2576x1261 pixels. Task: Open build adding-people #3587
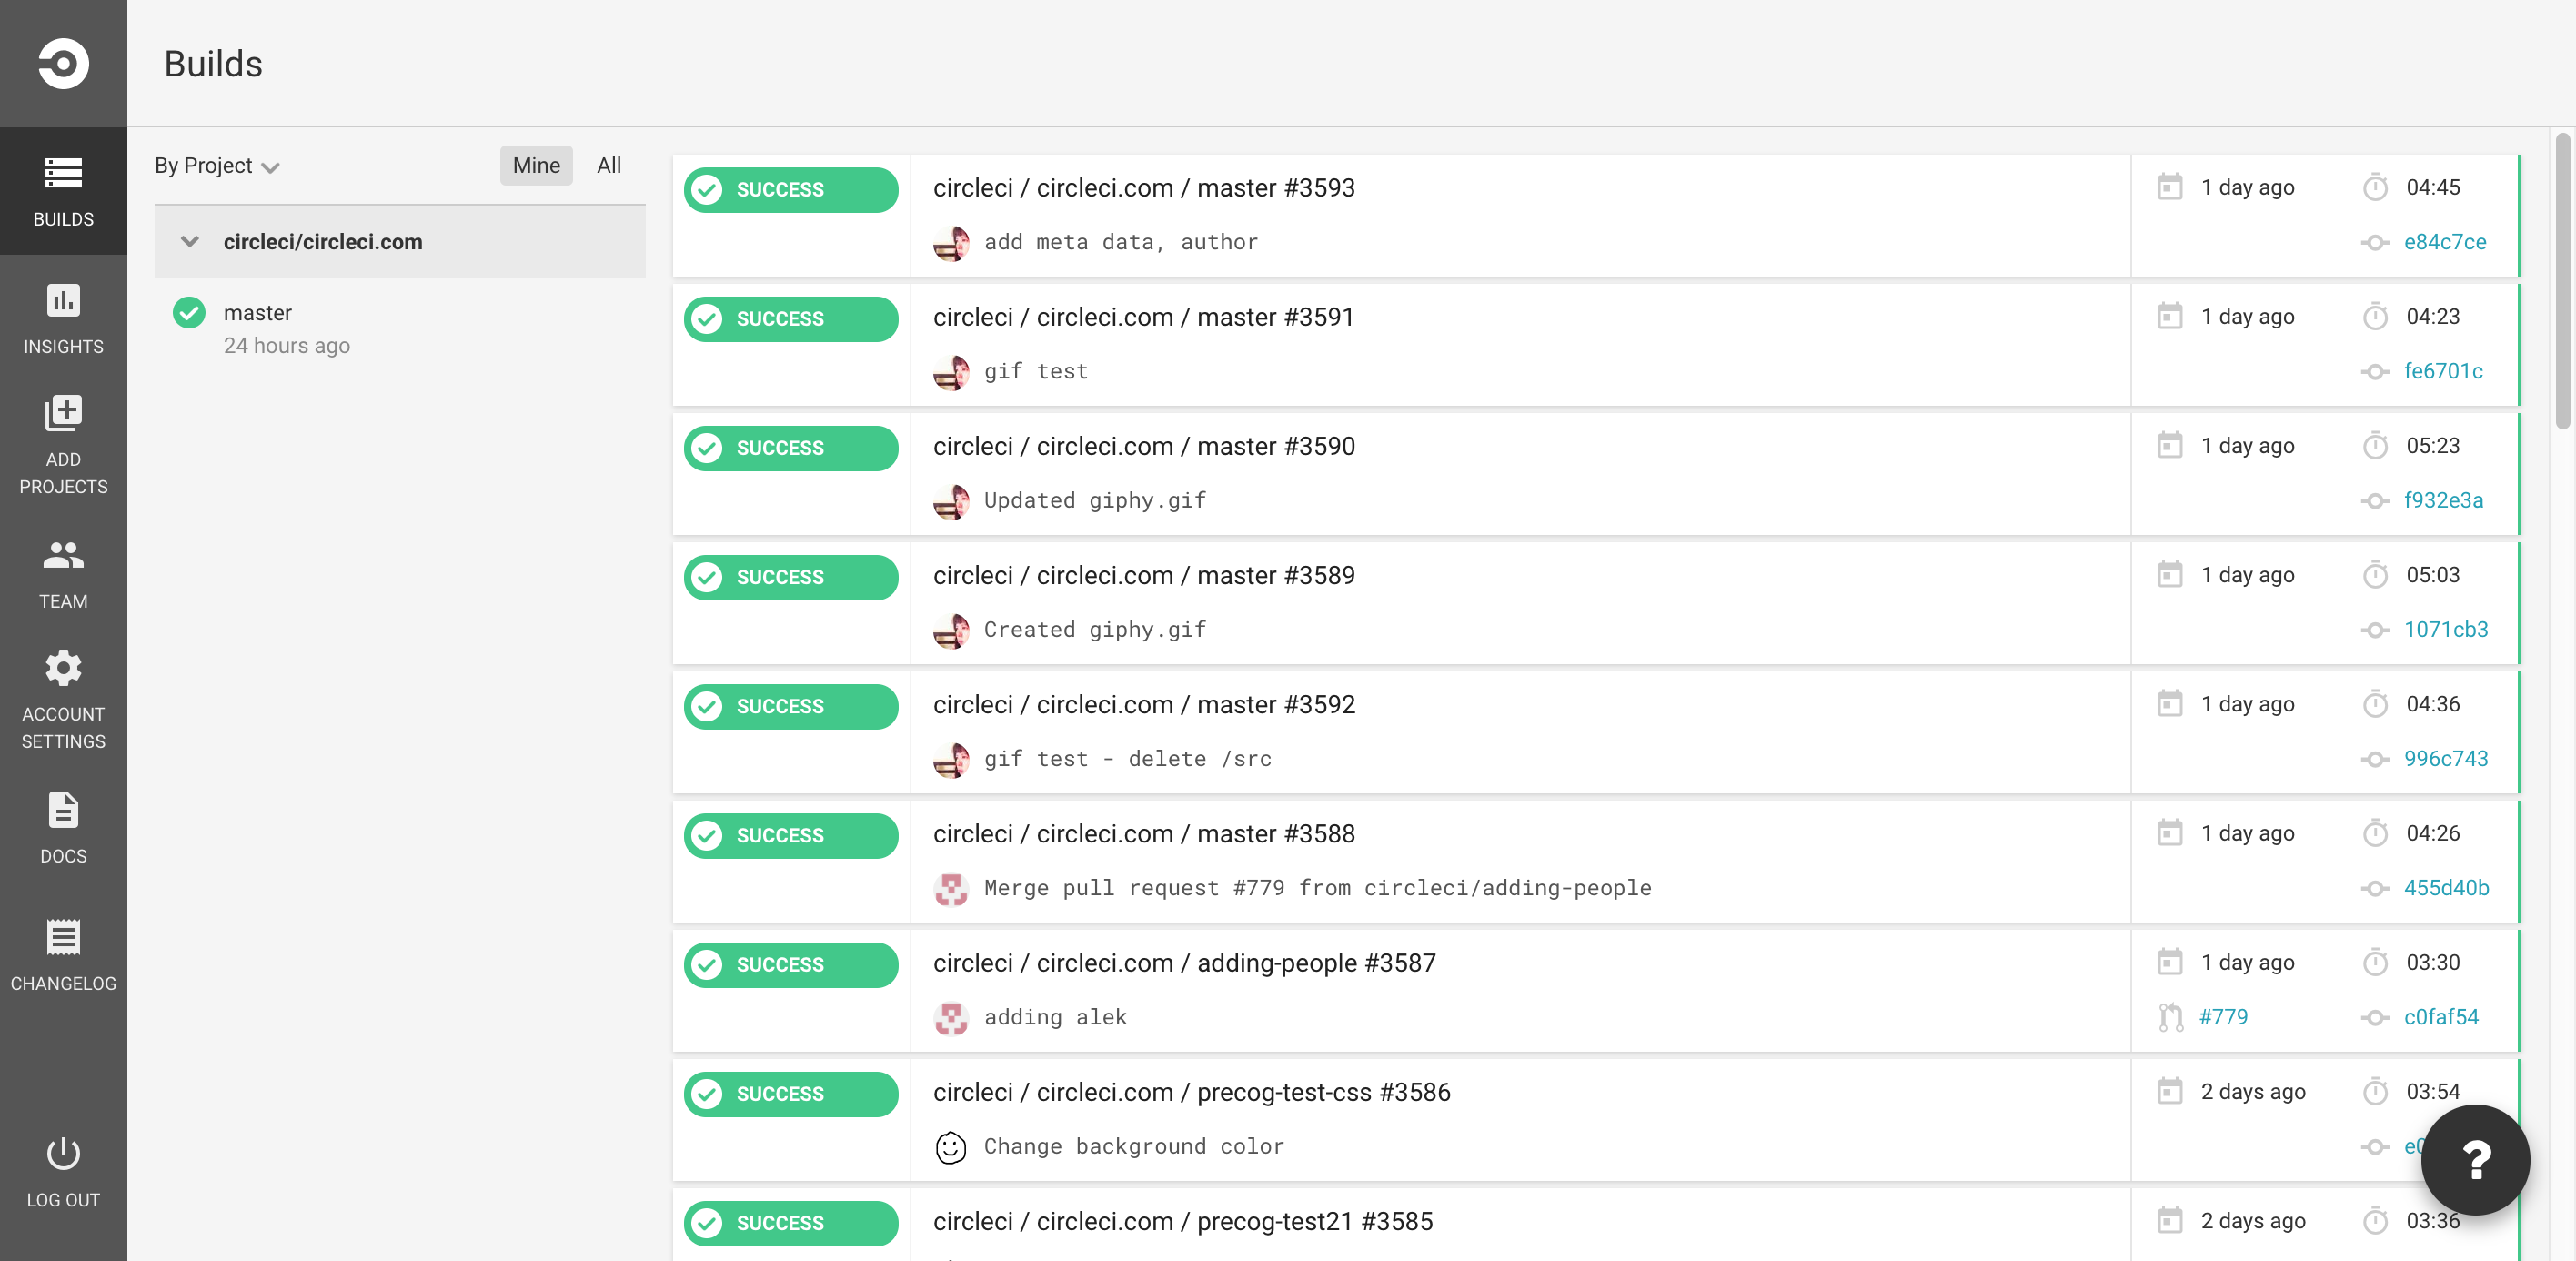coord(1184,963)
